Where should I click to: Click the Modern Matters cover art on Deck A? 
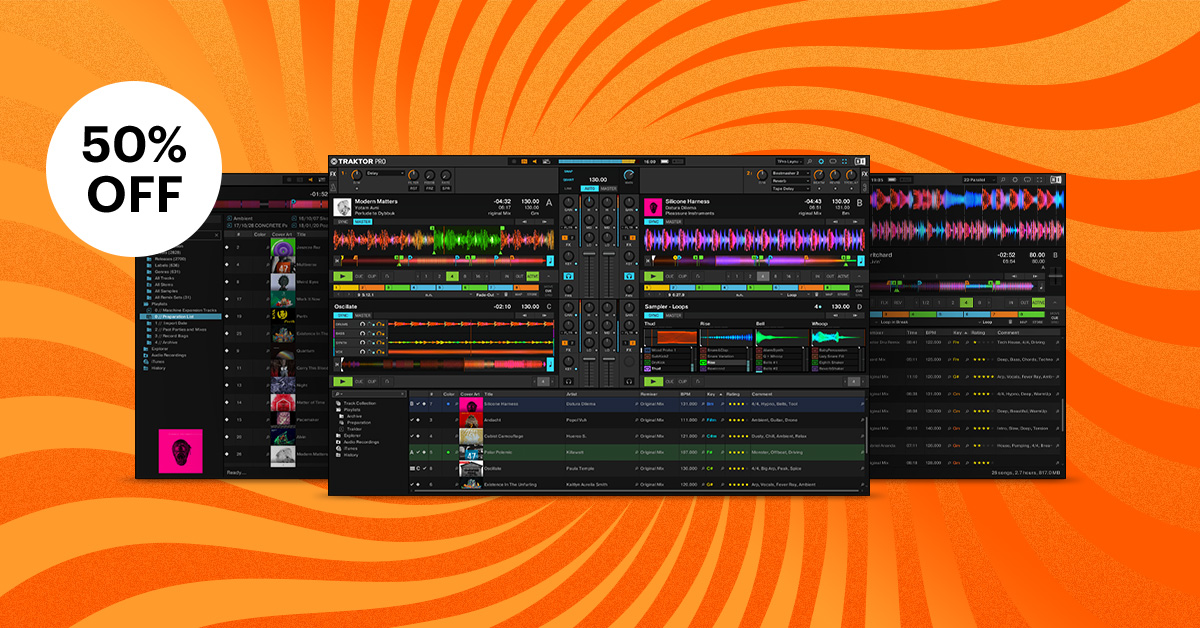pos(341,205)
